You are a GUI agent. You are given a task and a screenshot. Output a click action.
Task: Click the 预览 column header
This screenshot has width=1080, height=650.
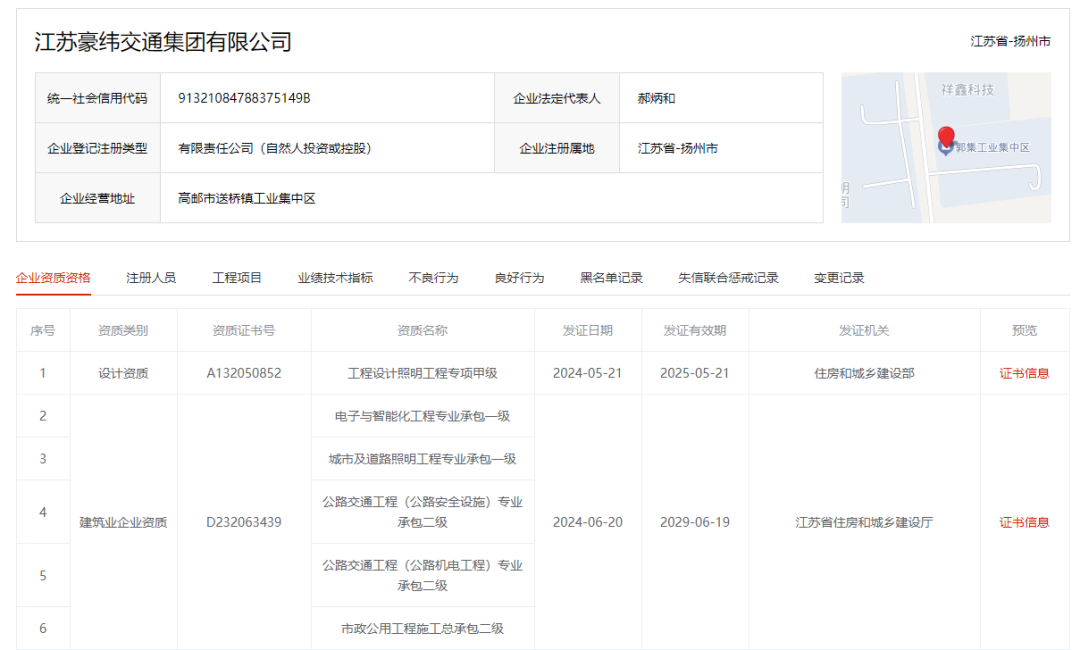[1024, 331]
